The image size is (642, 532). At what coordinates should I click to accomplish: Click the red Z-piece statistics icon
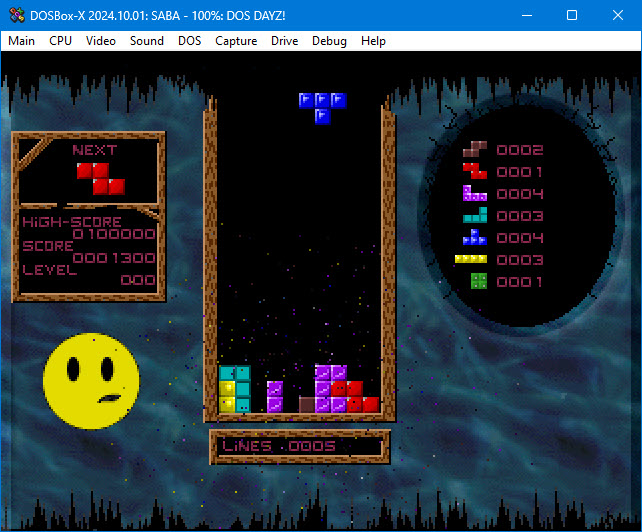(x=475, y=171)
